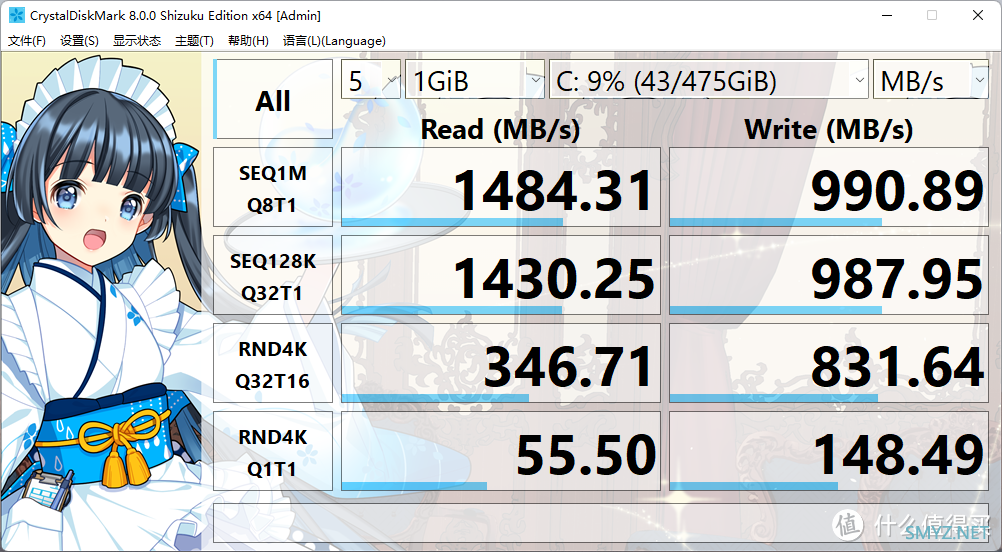Click the CrystalDiskMark title bar app icon
The image size is (1002, 552).
pyautogui.click(x=17, y=15)
